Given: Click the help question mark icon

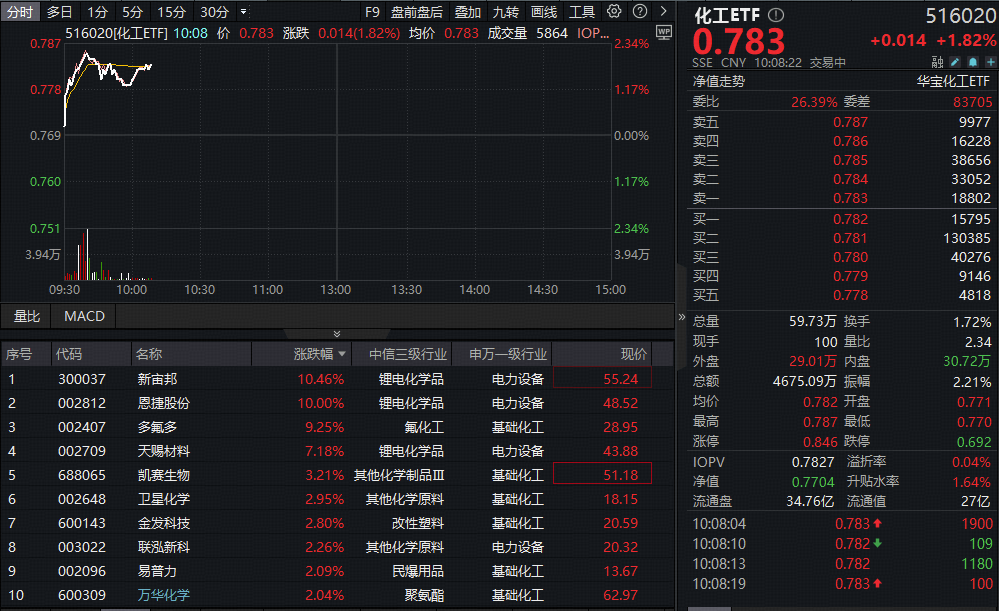Looking at the screenshot, I should pyautogui.click(x=641, y=11).
